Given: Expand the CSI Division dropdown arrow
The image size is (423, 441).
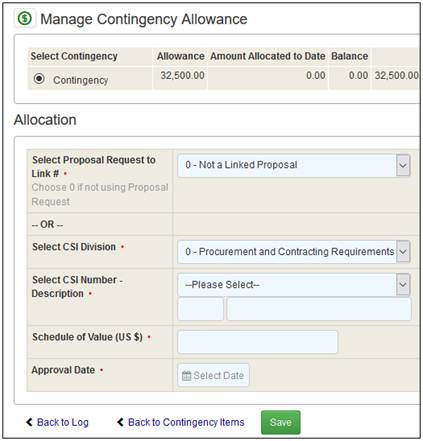Looking at the screenshot, I should coord(403,251).
